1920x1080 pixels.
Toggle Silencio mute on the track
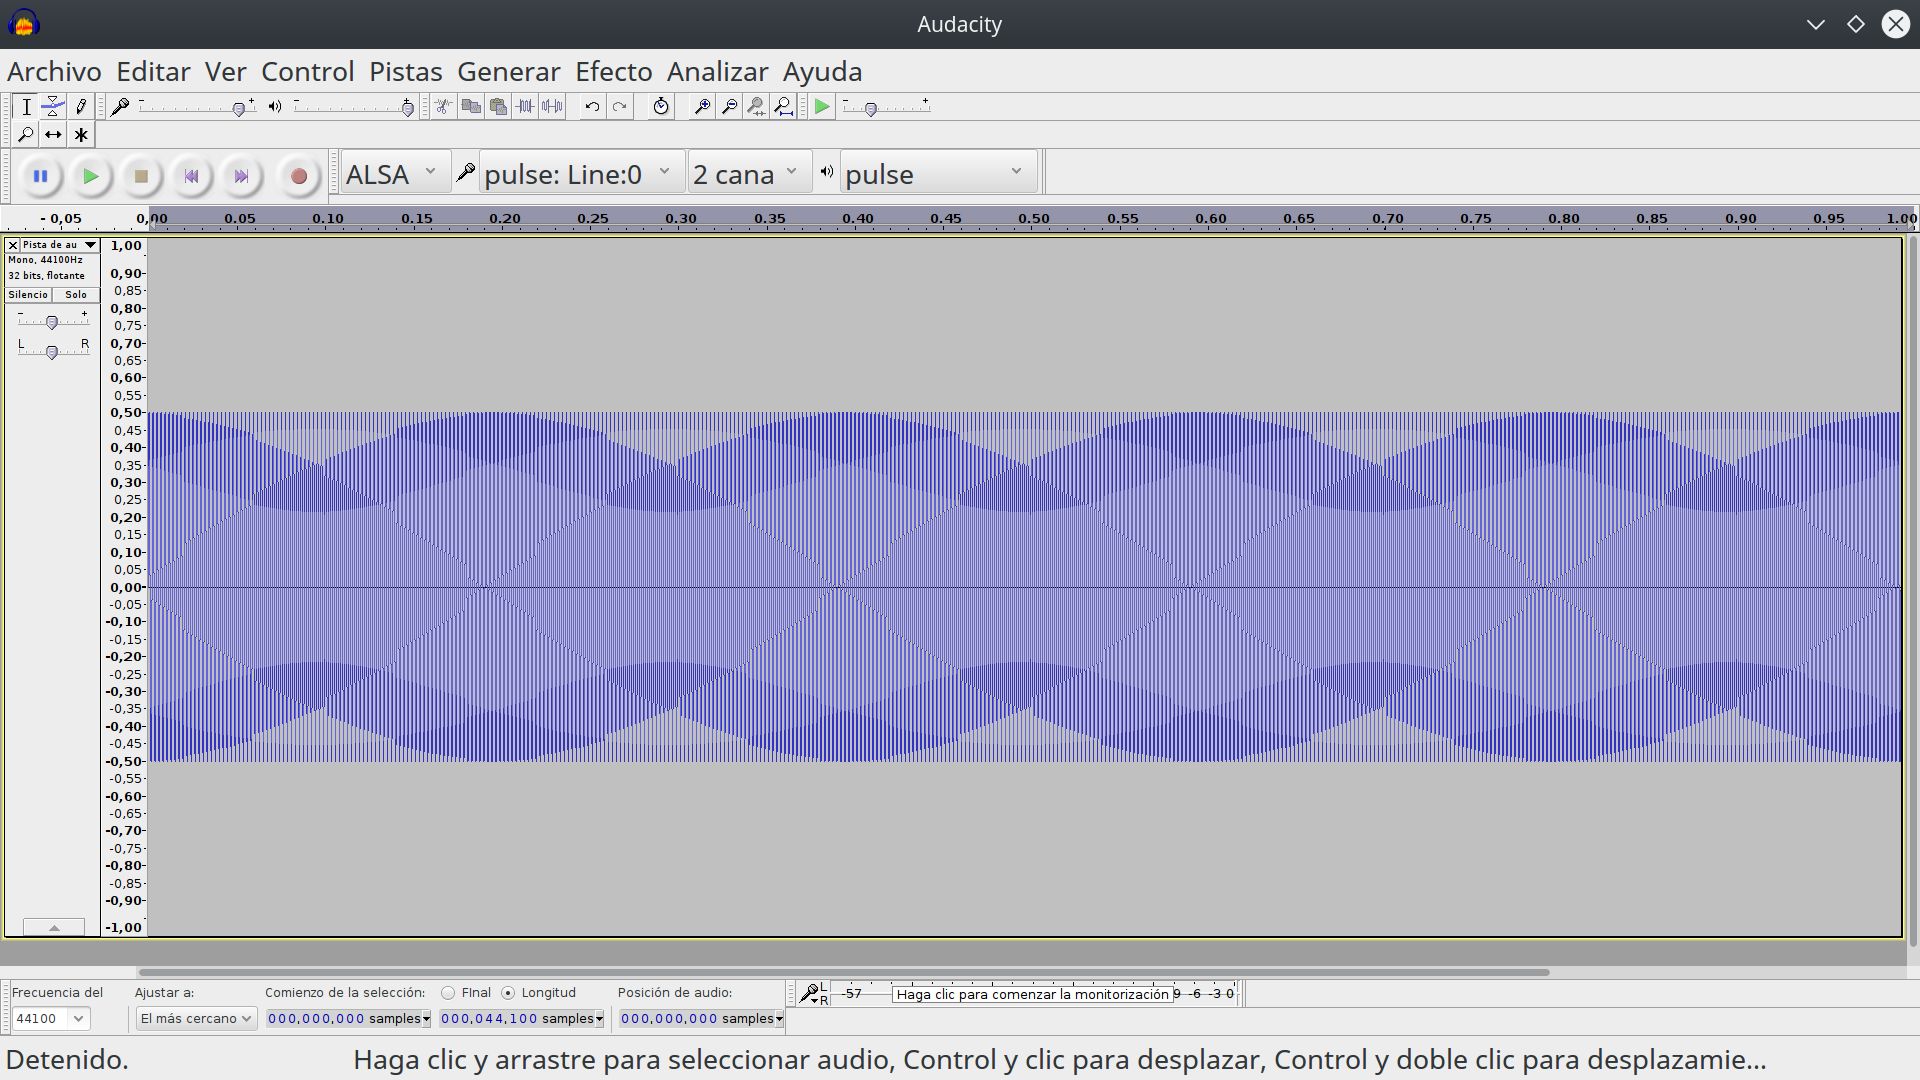tap(28, 295)
